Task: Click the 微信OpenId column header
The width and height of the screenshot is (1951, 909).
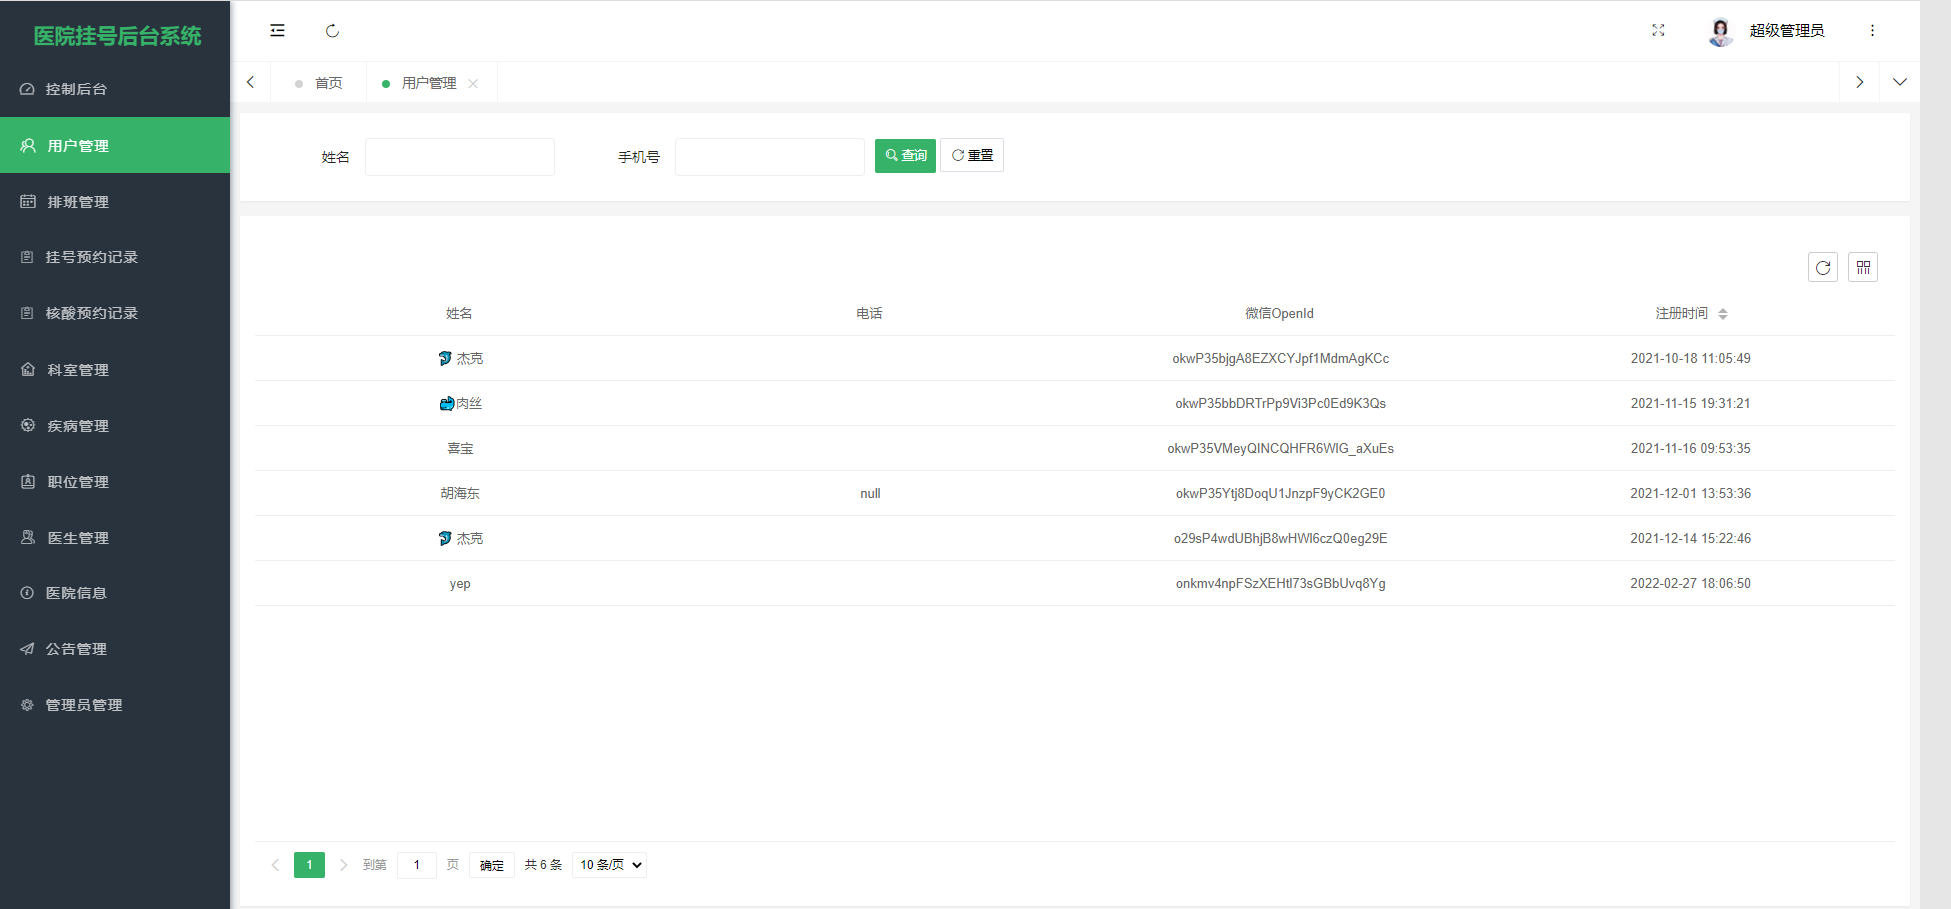Action: point(1279,313)
